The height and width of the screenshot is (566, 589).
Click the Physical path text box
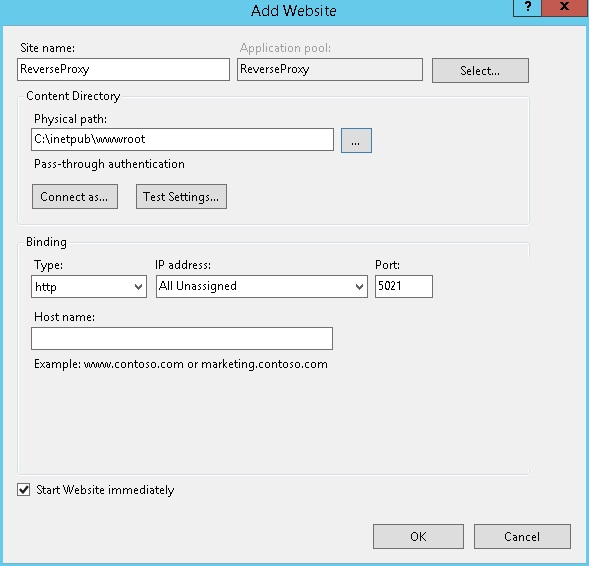click(x=182, y=140)
